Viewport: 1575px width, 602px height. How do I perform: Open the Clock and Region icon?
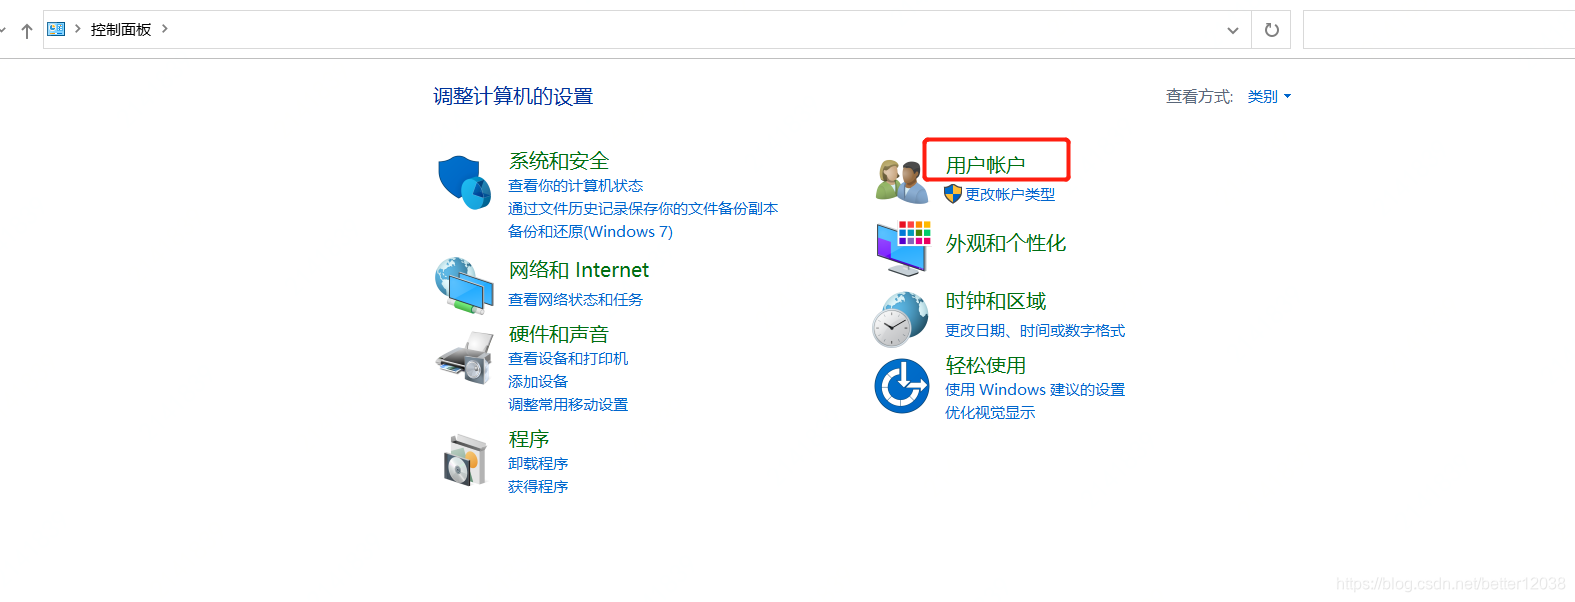coord(901,319)
